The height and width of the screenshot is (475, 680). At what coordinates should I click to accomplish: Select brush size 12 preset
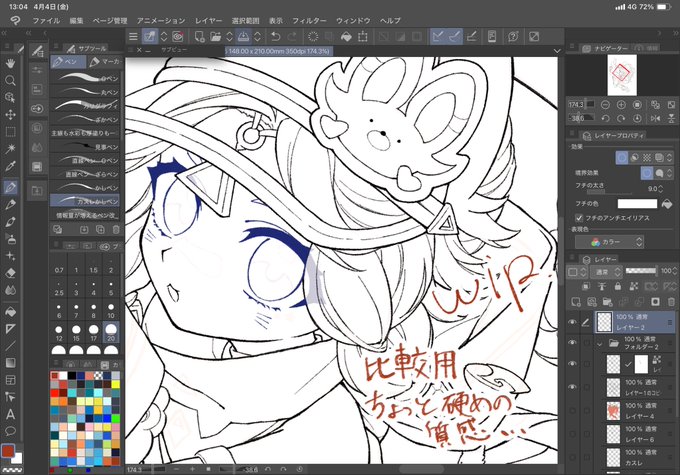click(x=59, y=332)
